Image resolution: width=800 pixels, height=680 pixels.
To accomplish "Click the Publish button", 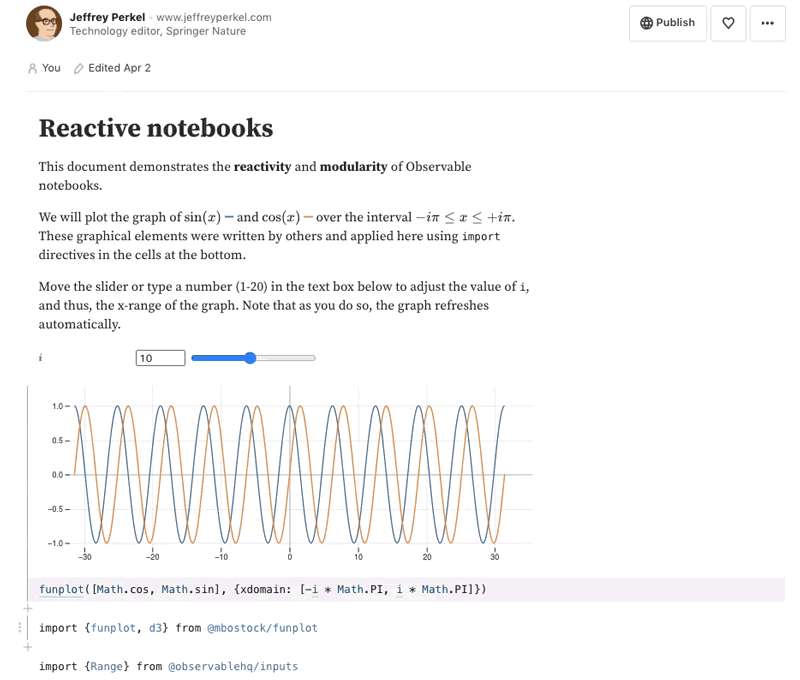I will coord(668,23).
